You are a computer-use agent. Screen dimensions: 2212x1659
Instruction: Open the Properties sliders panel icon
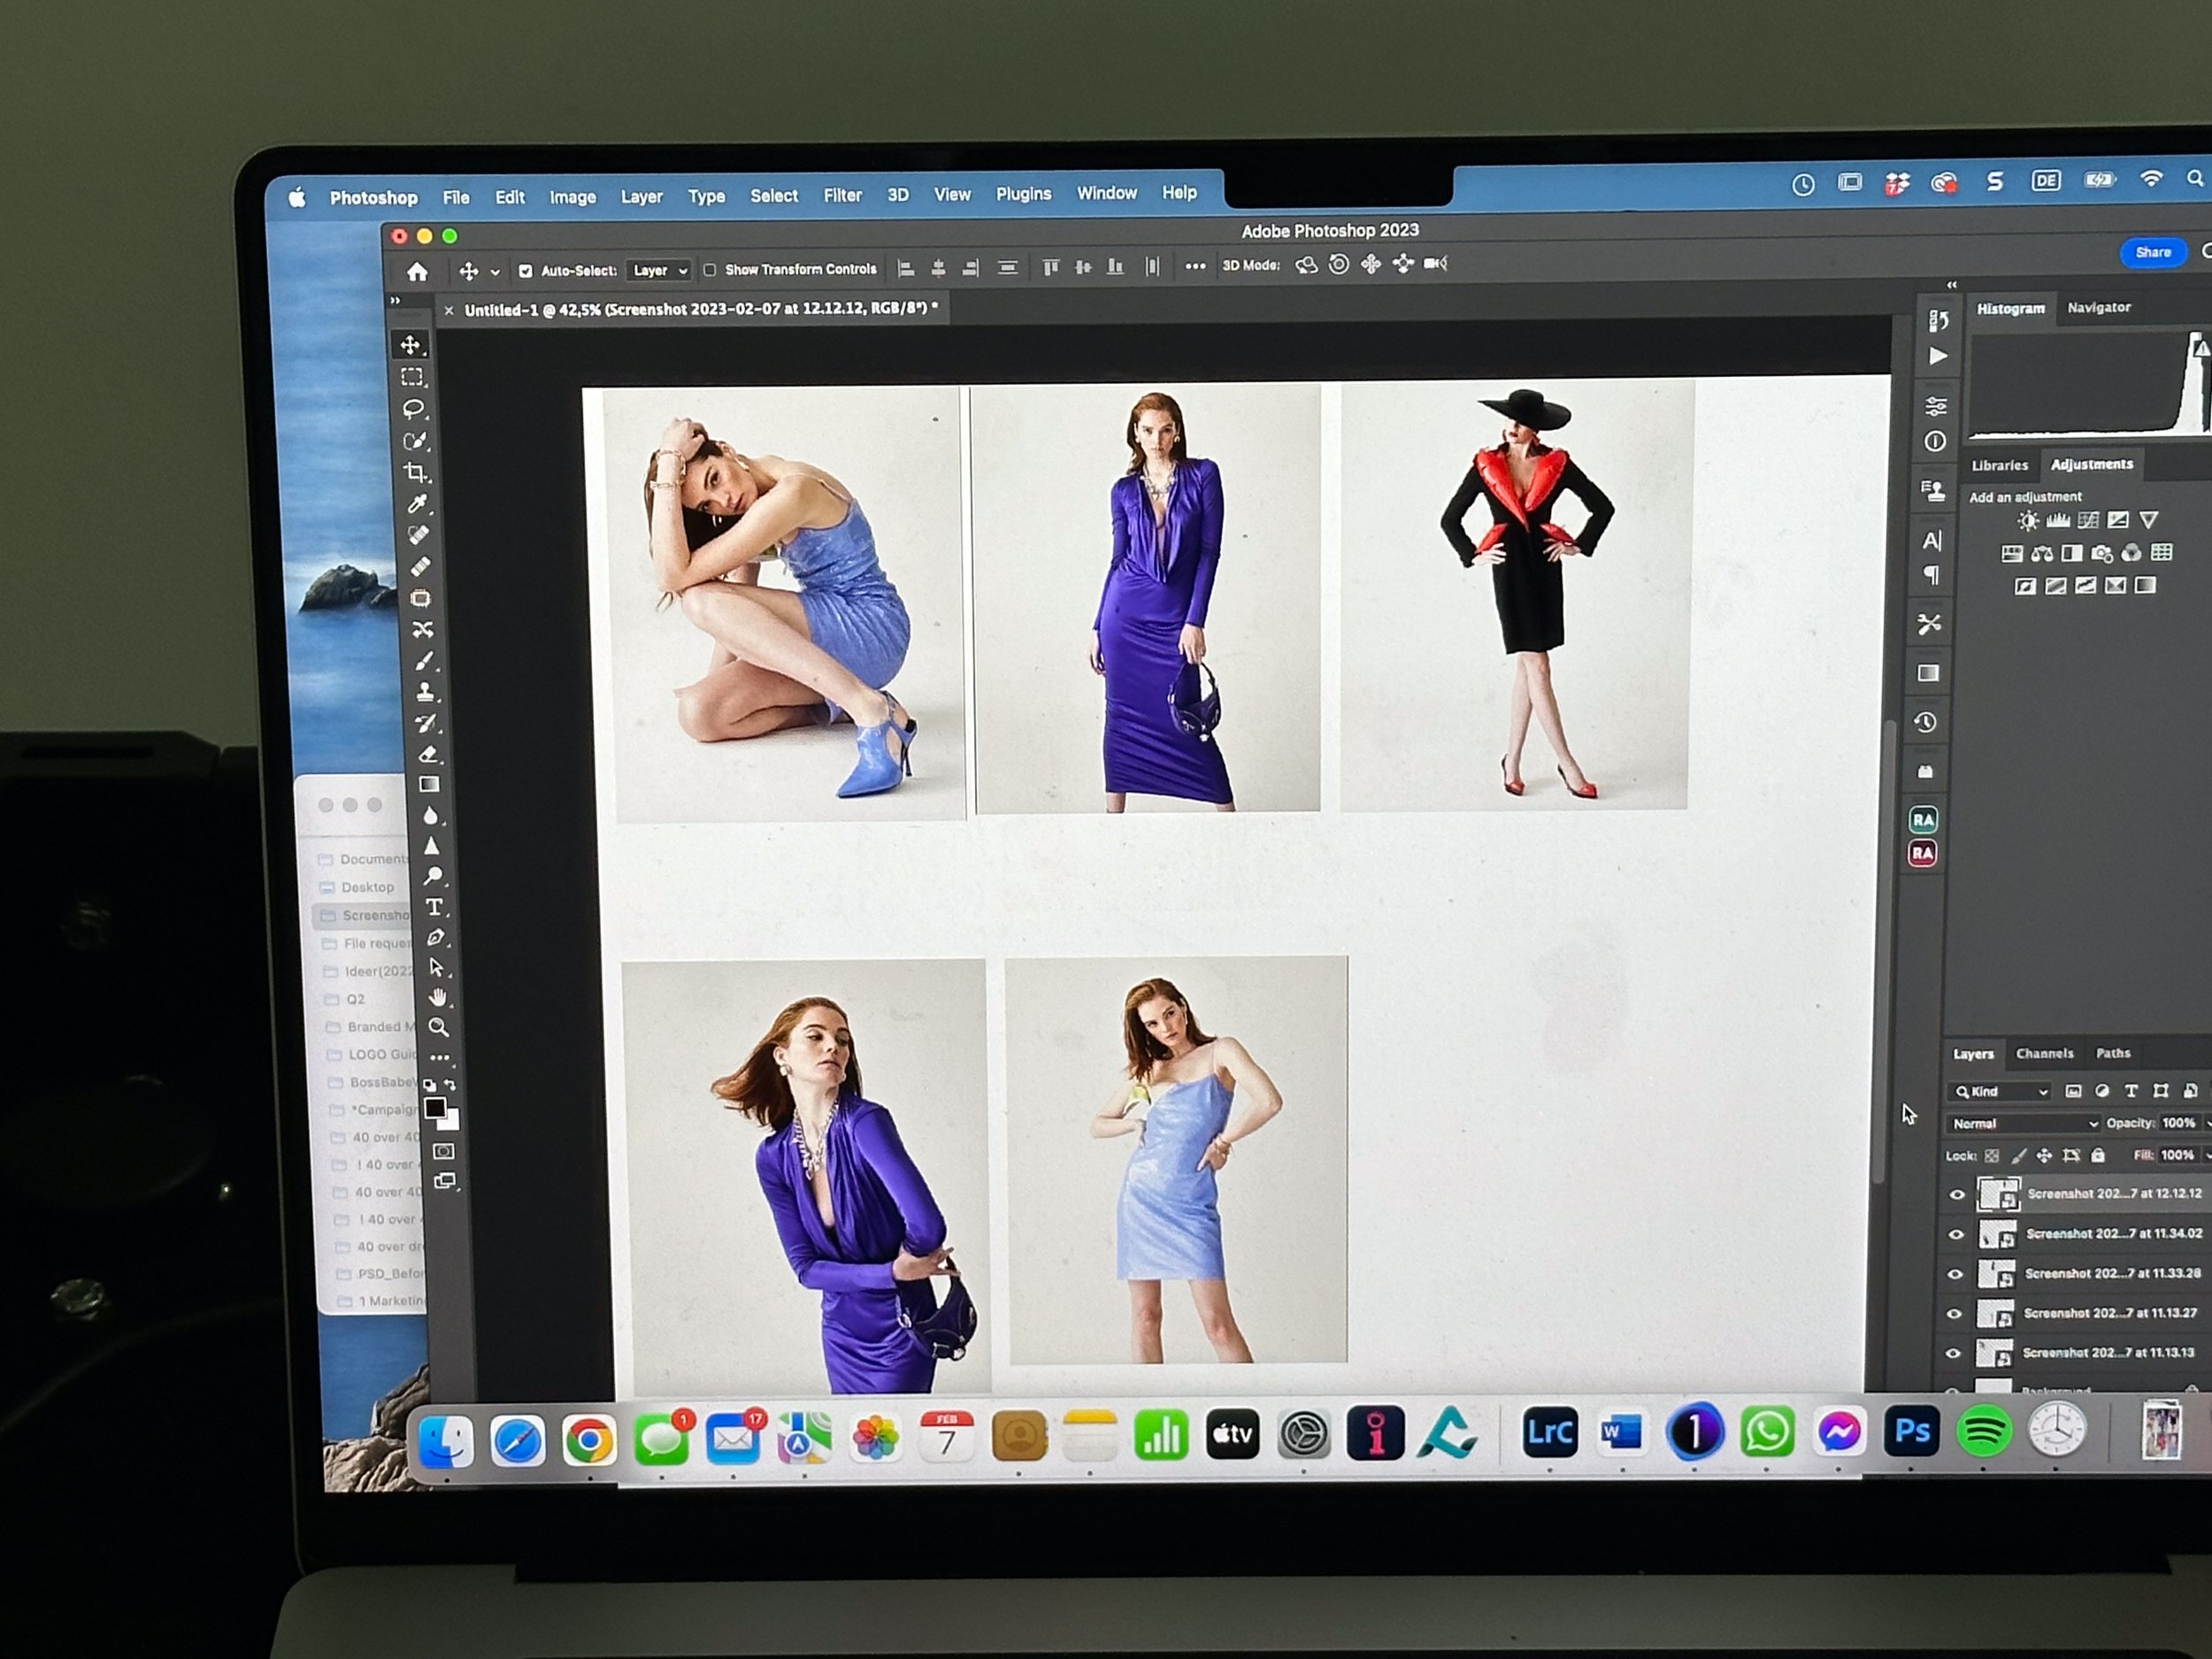tap(1936, 406)
